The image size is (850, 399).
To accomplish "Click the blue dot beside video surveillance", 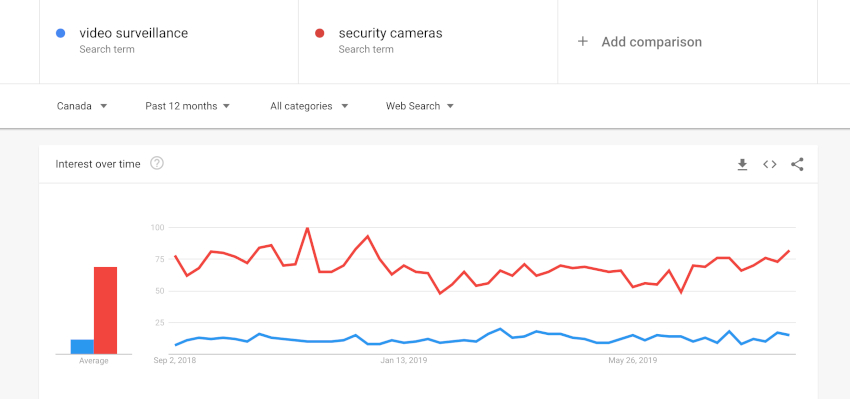I will pos(61,34).
